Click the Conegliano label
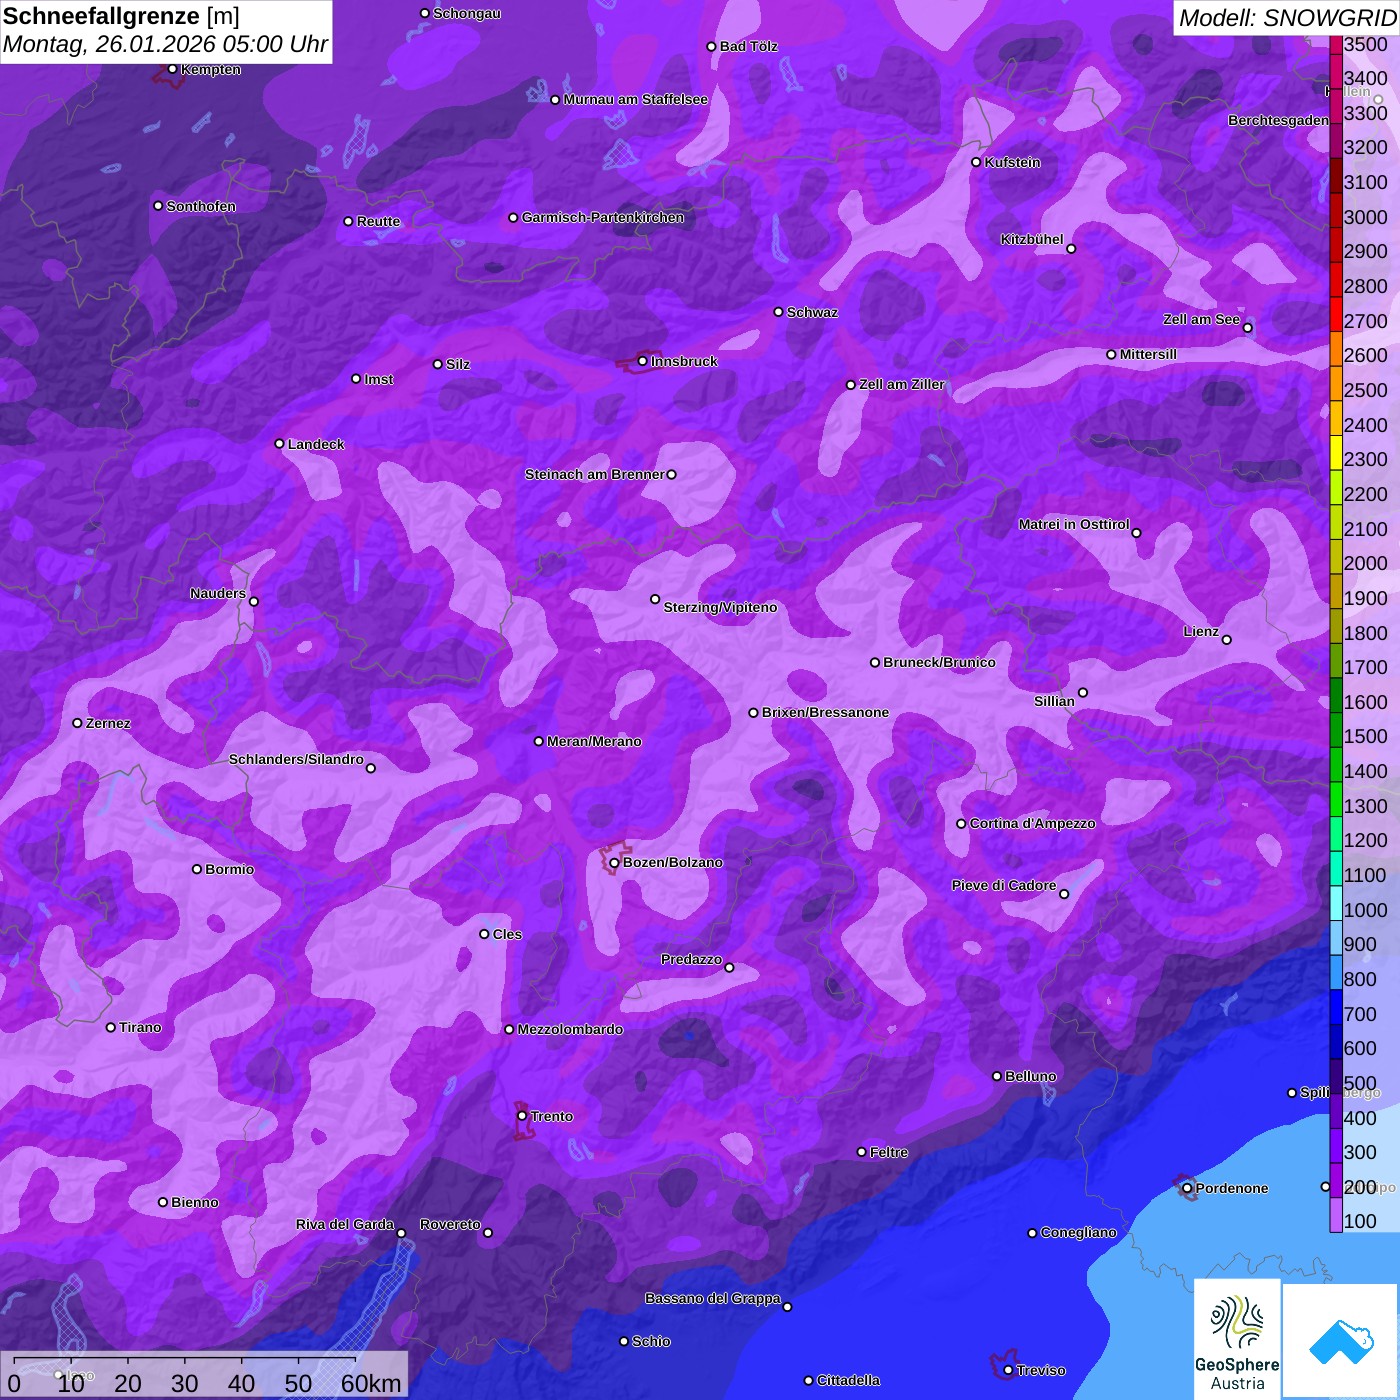The height and width of the screenshot is (1400, 1400). (1078, 1232)
